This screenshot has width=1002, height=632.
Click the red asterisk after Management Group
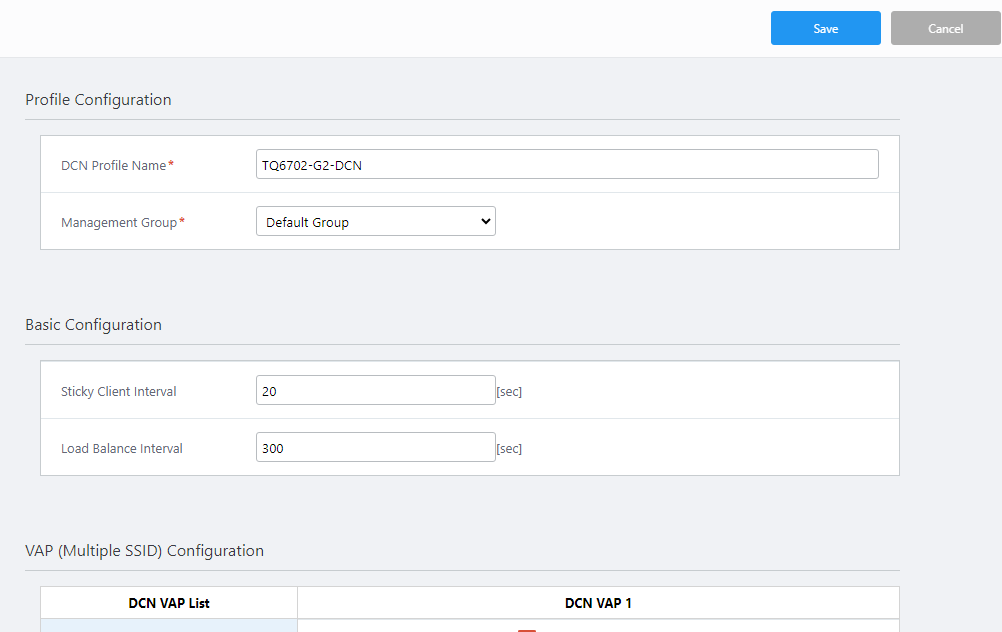[182, 221]
